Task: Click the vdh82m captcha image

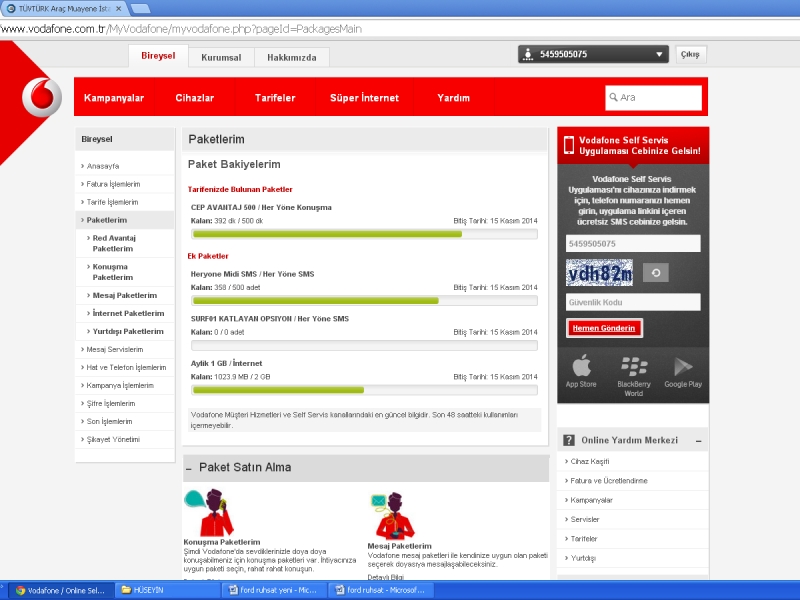Action: click(x=599, y=272)
